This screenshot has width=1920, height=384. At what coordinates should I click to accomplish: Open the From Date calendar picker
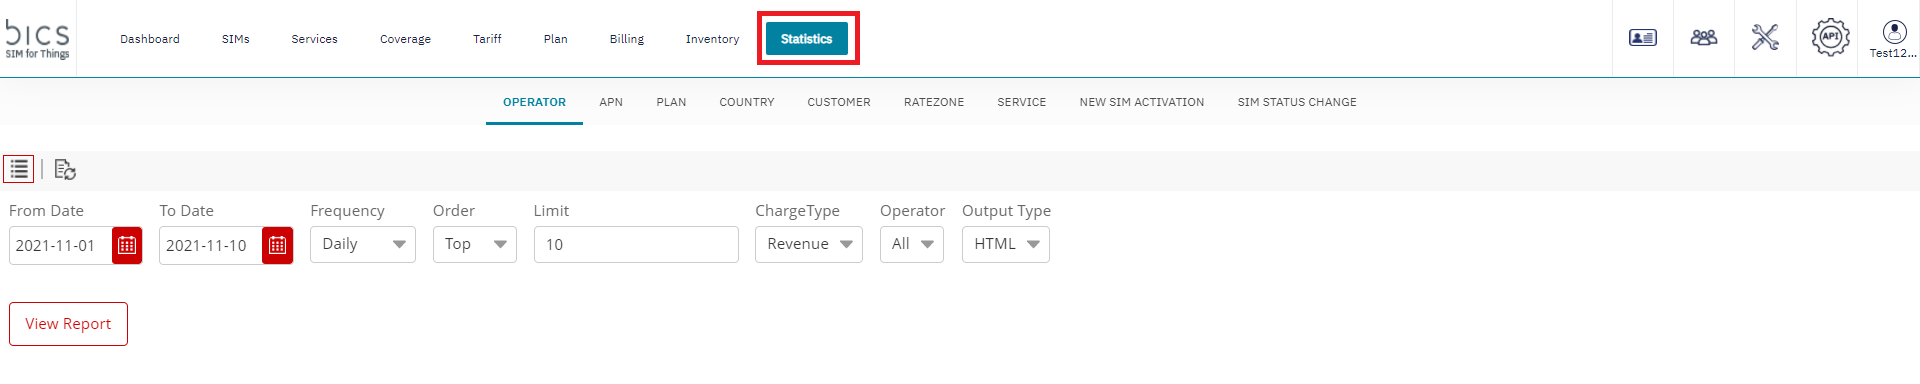(127, 245)
